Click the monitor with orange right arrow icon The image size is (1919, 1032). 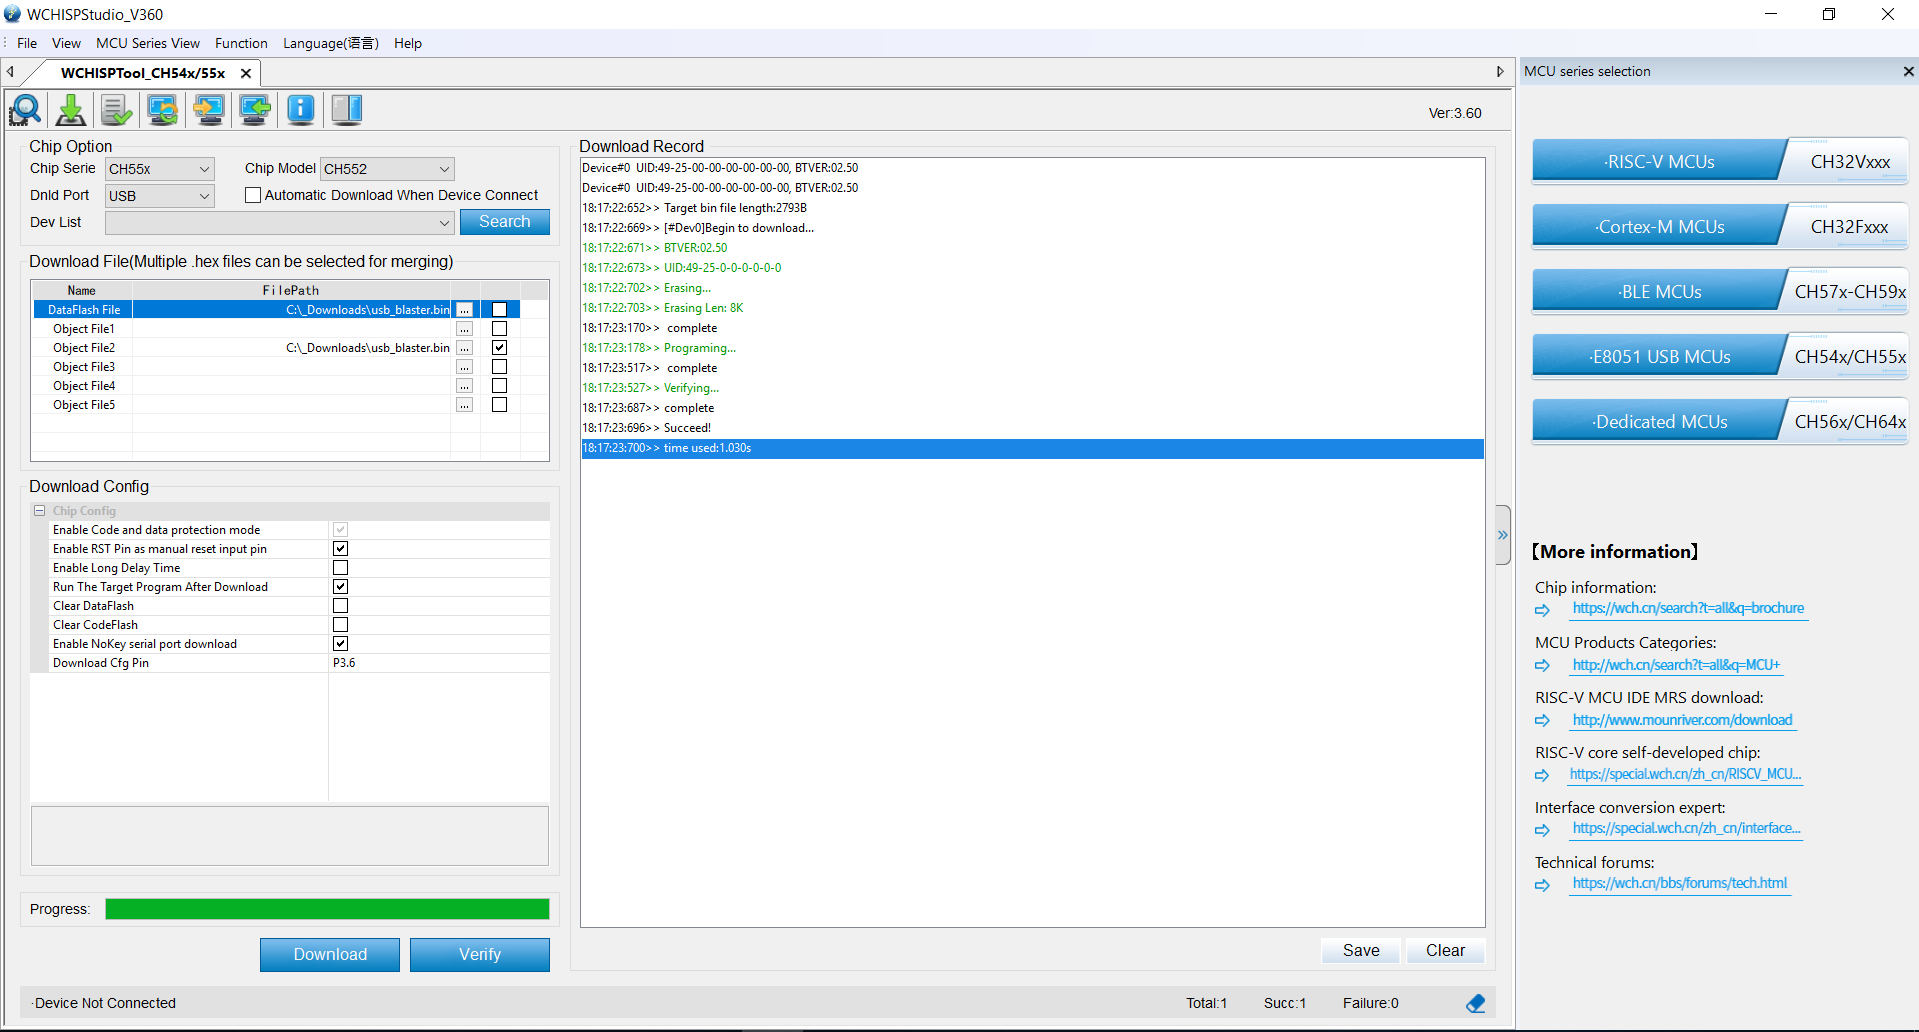point(209,110)
